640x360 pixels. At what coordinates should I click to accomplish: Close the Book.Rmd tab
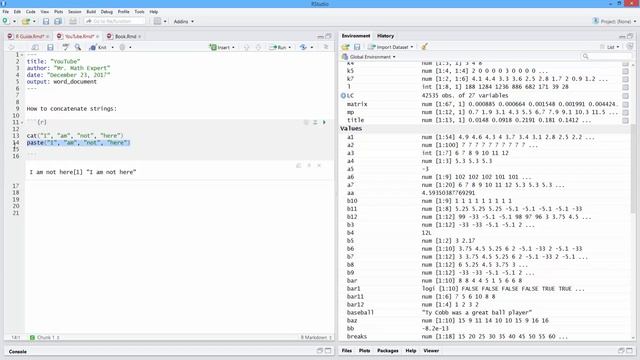click(139, 37)
